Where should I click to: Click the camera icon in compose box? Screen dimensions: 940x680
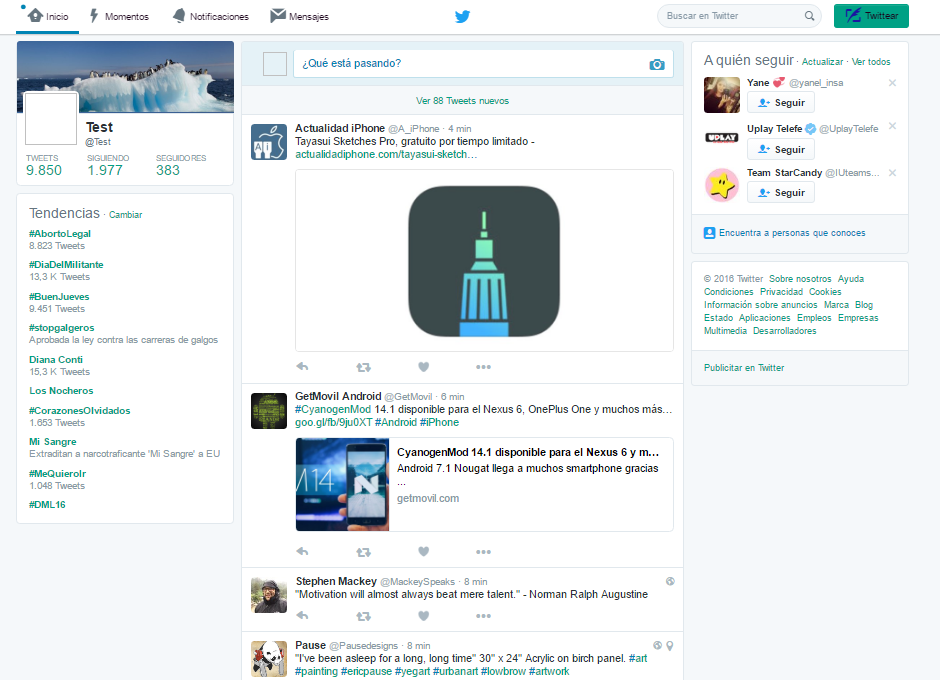point(657,64)
